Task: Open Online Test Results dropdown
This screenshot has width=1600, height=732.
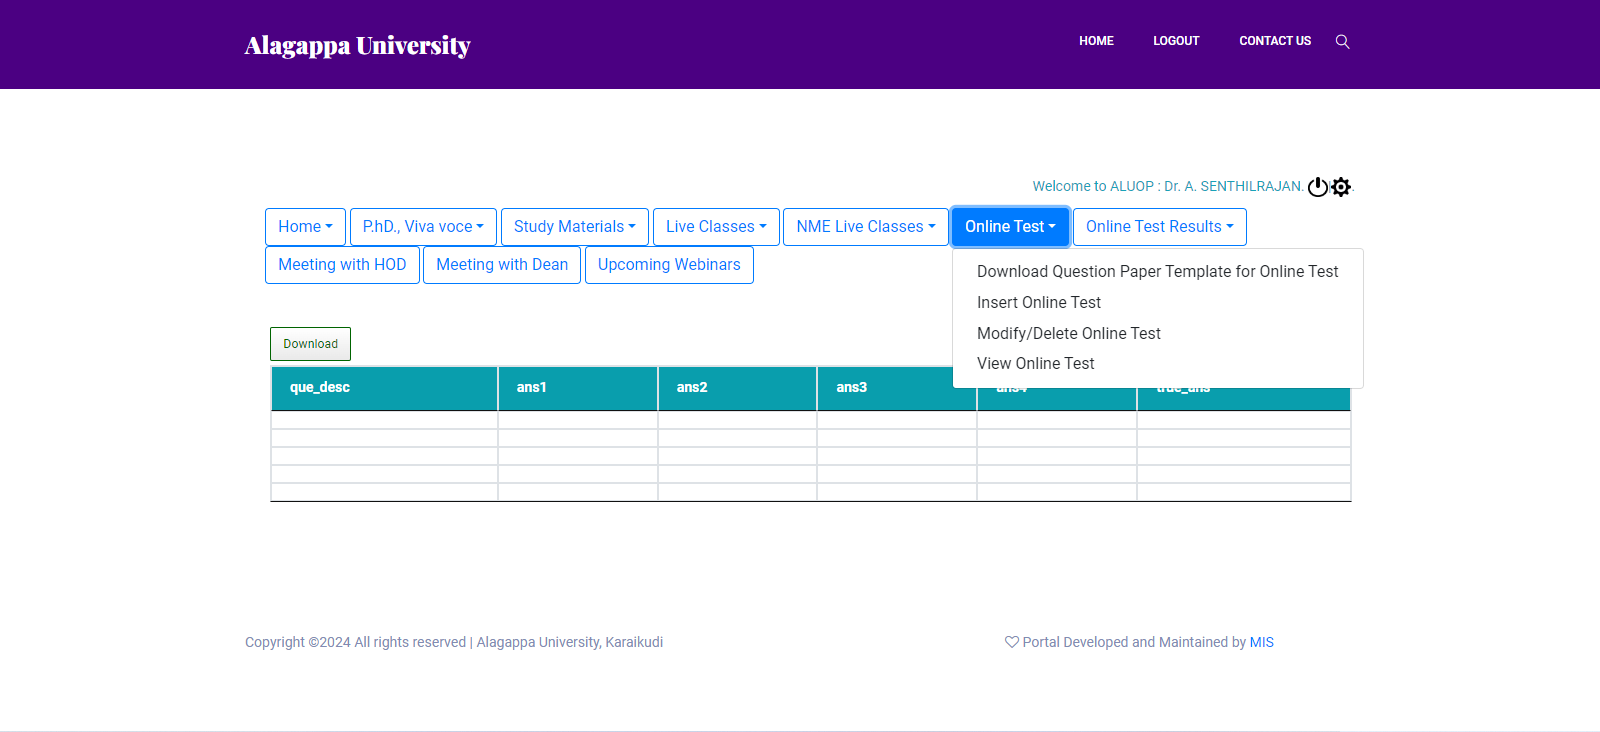Action: (1160, 227)
